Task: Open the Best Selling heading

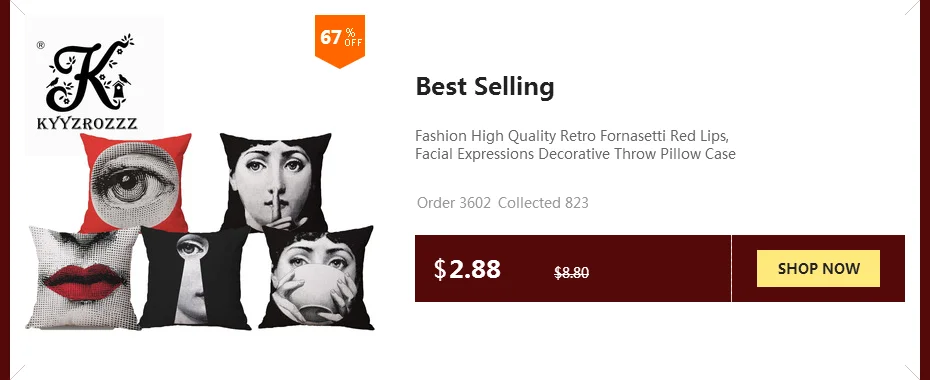Action: point(485,87)
